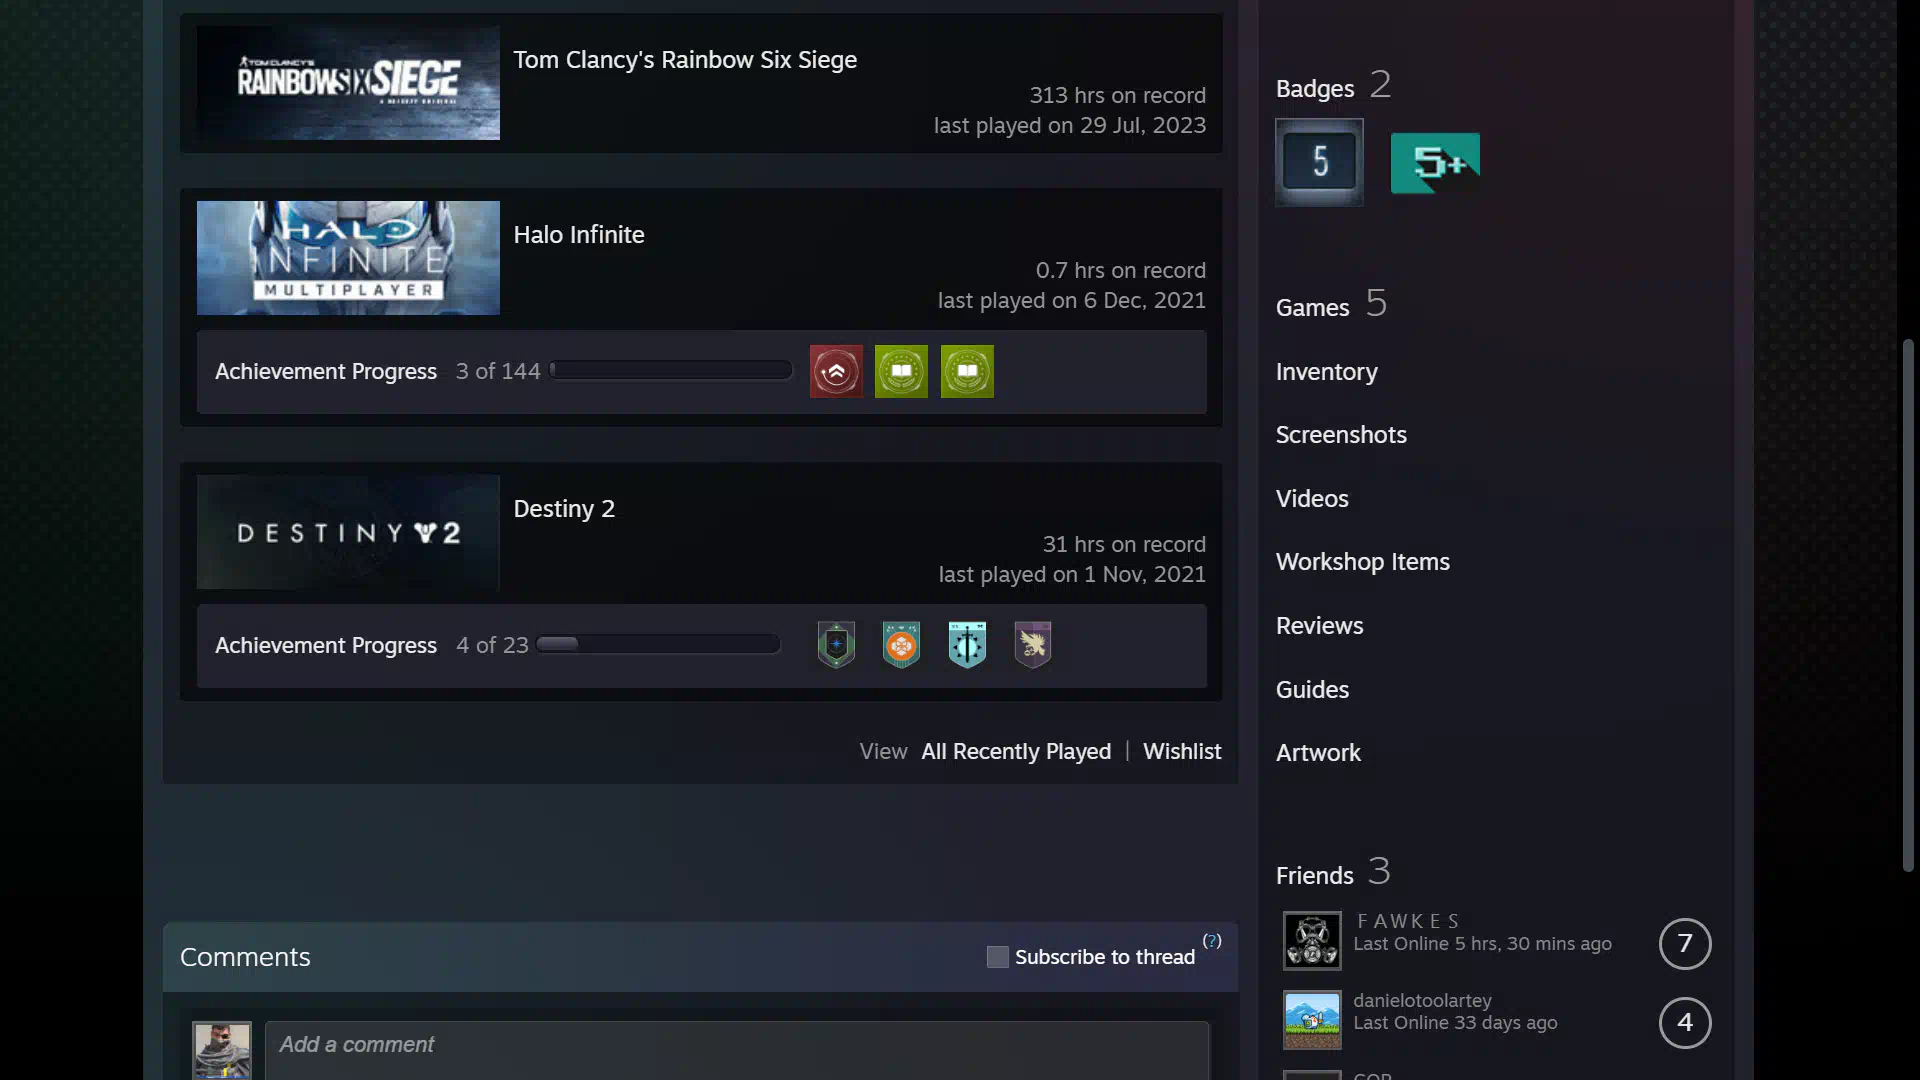Click '31 hrs on record' text

click(x=1124, y=545)
